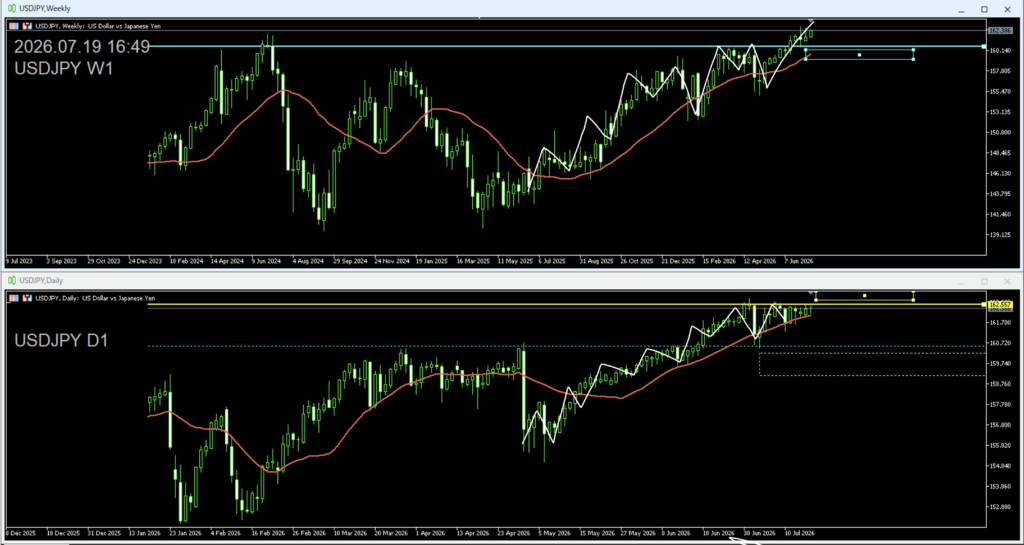Viewport: 1024px width, 545px height.
Task: Click 146.130 on the Weekly price scale
Action: (x=1000, y=174)
